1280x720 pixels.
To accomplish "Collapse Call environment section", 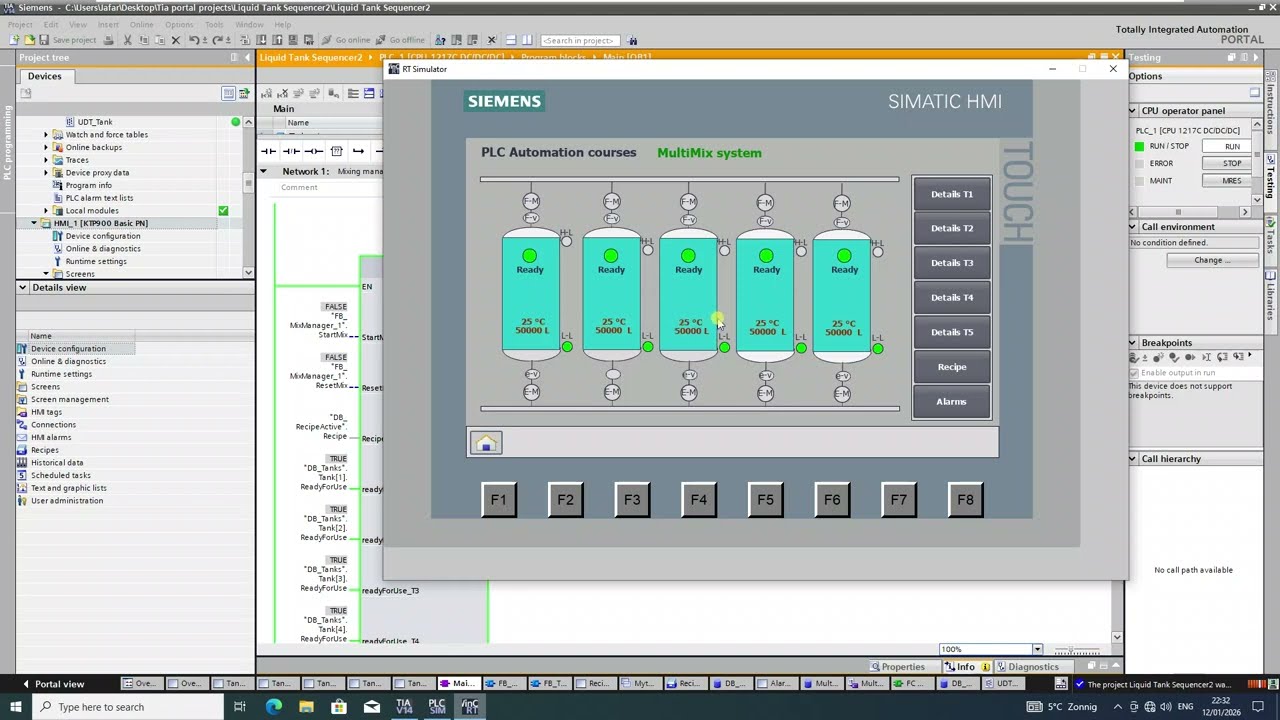I will (x=1133, y=227).
